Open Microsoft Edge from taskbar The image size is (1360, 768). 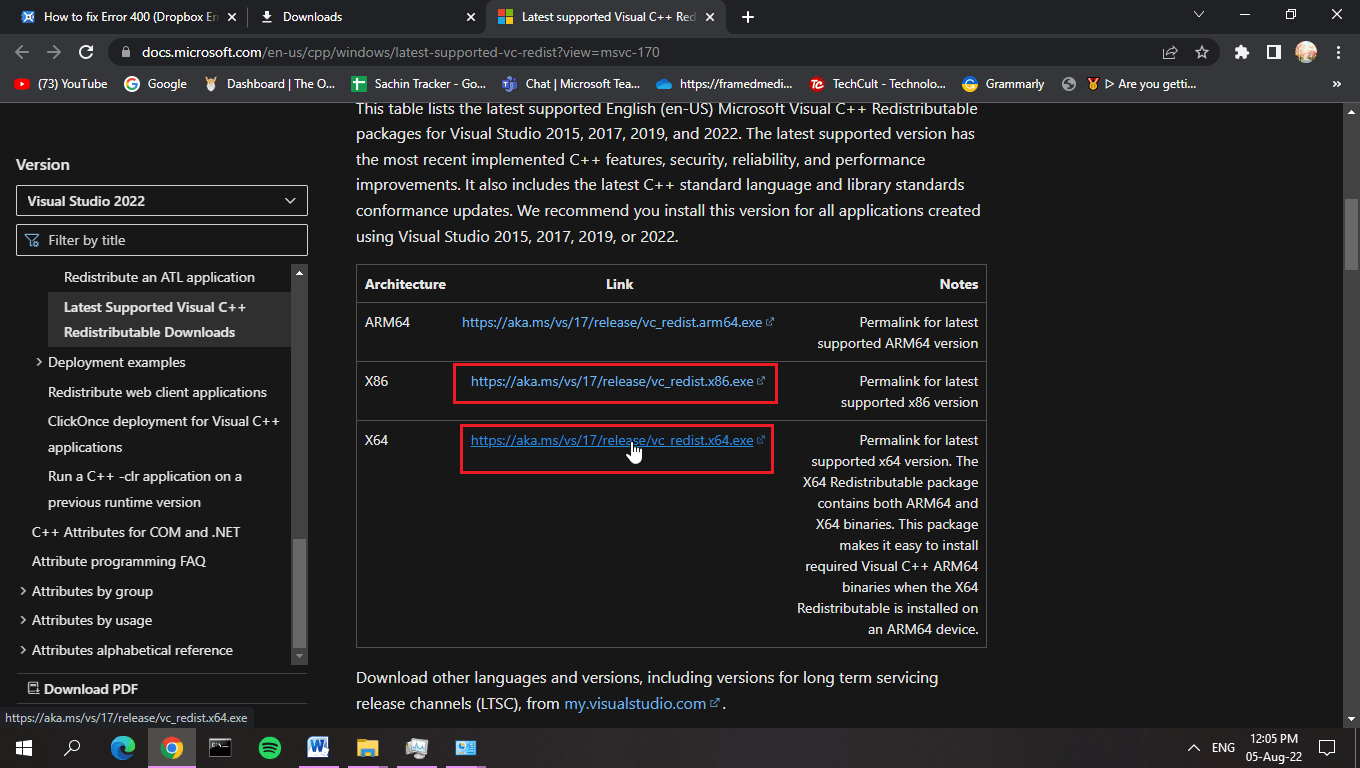(122, 747)
